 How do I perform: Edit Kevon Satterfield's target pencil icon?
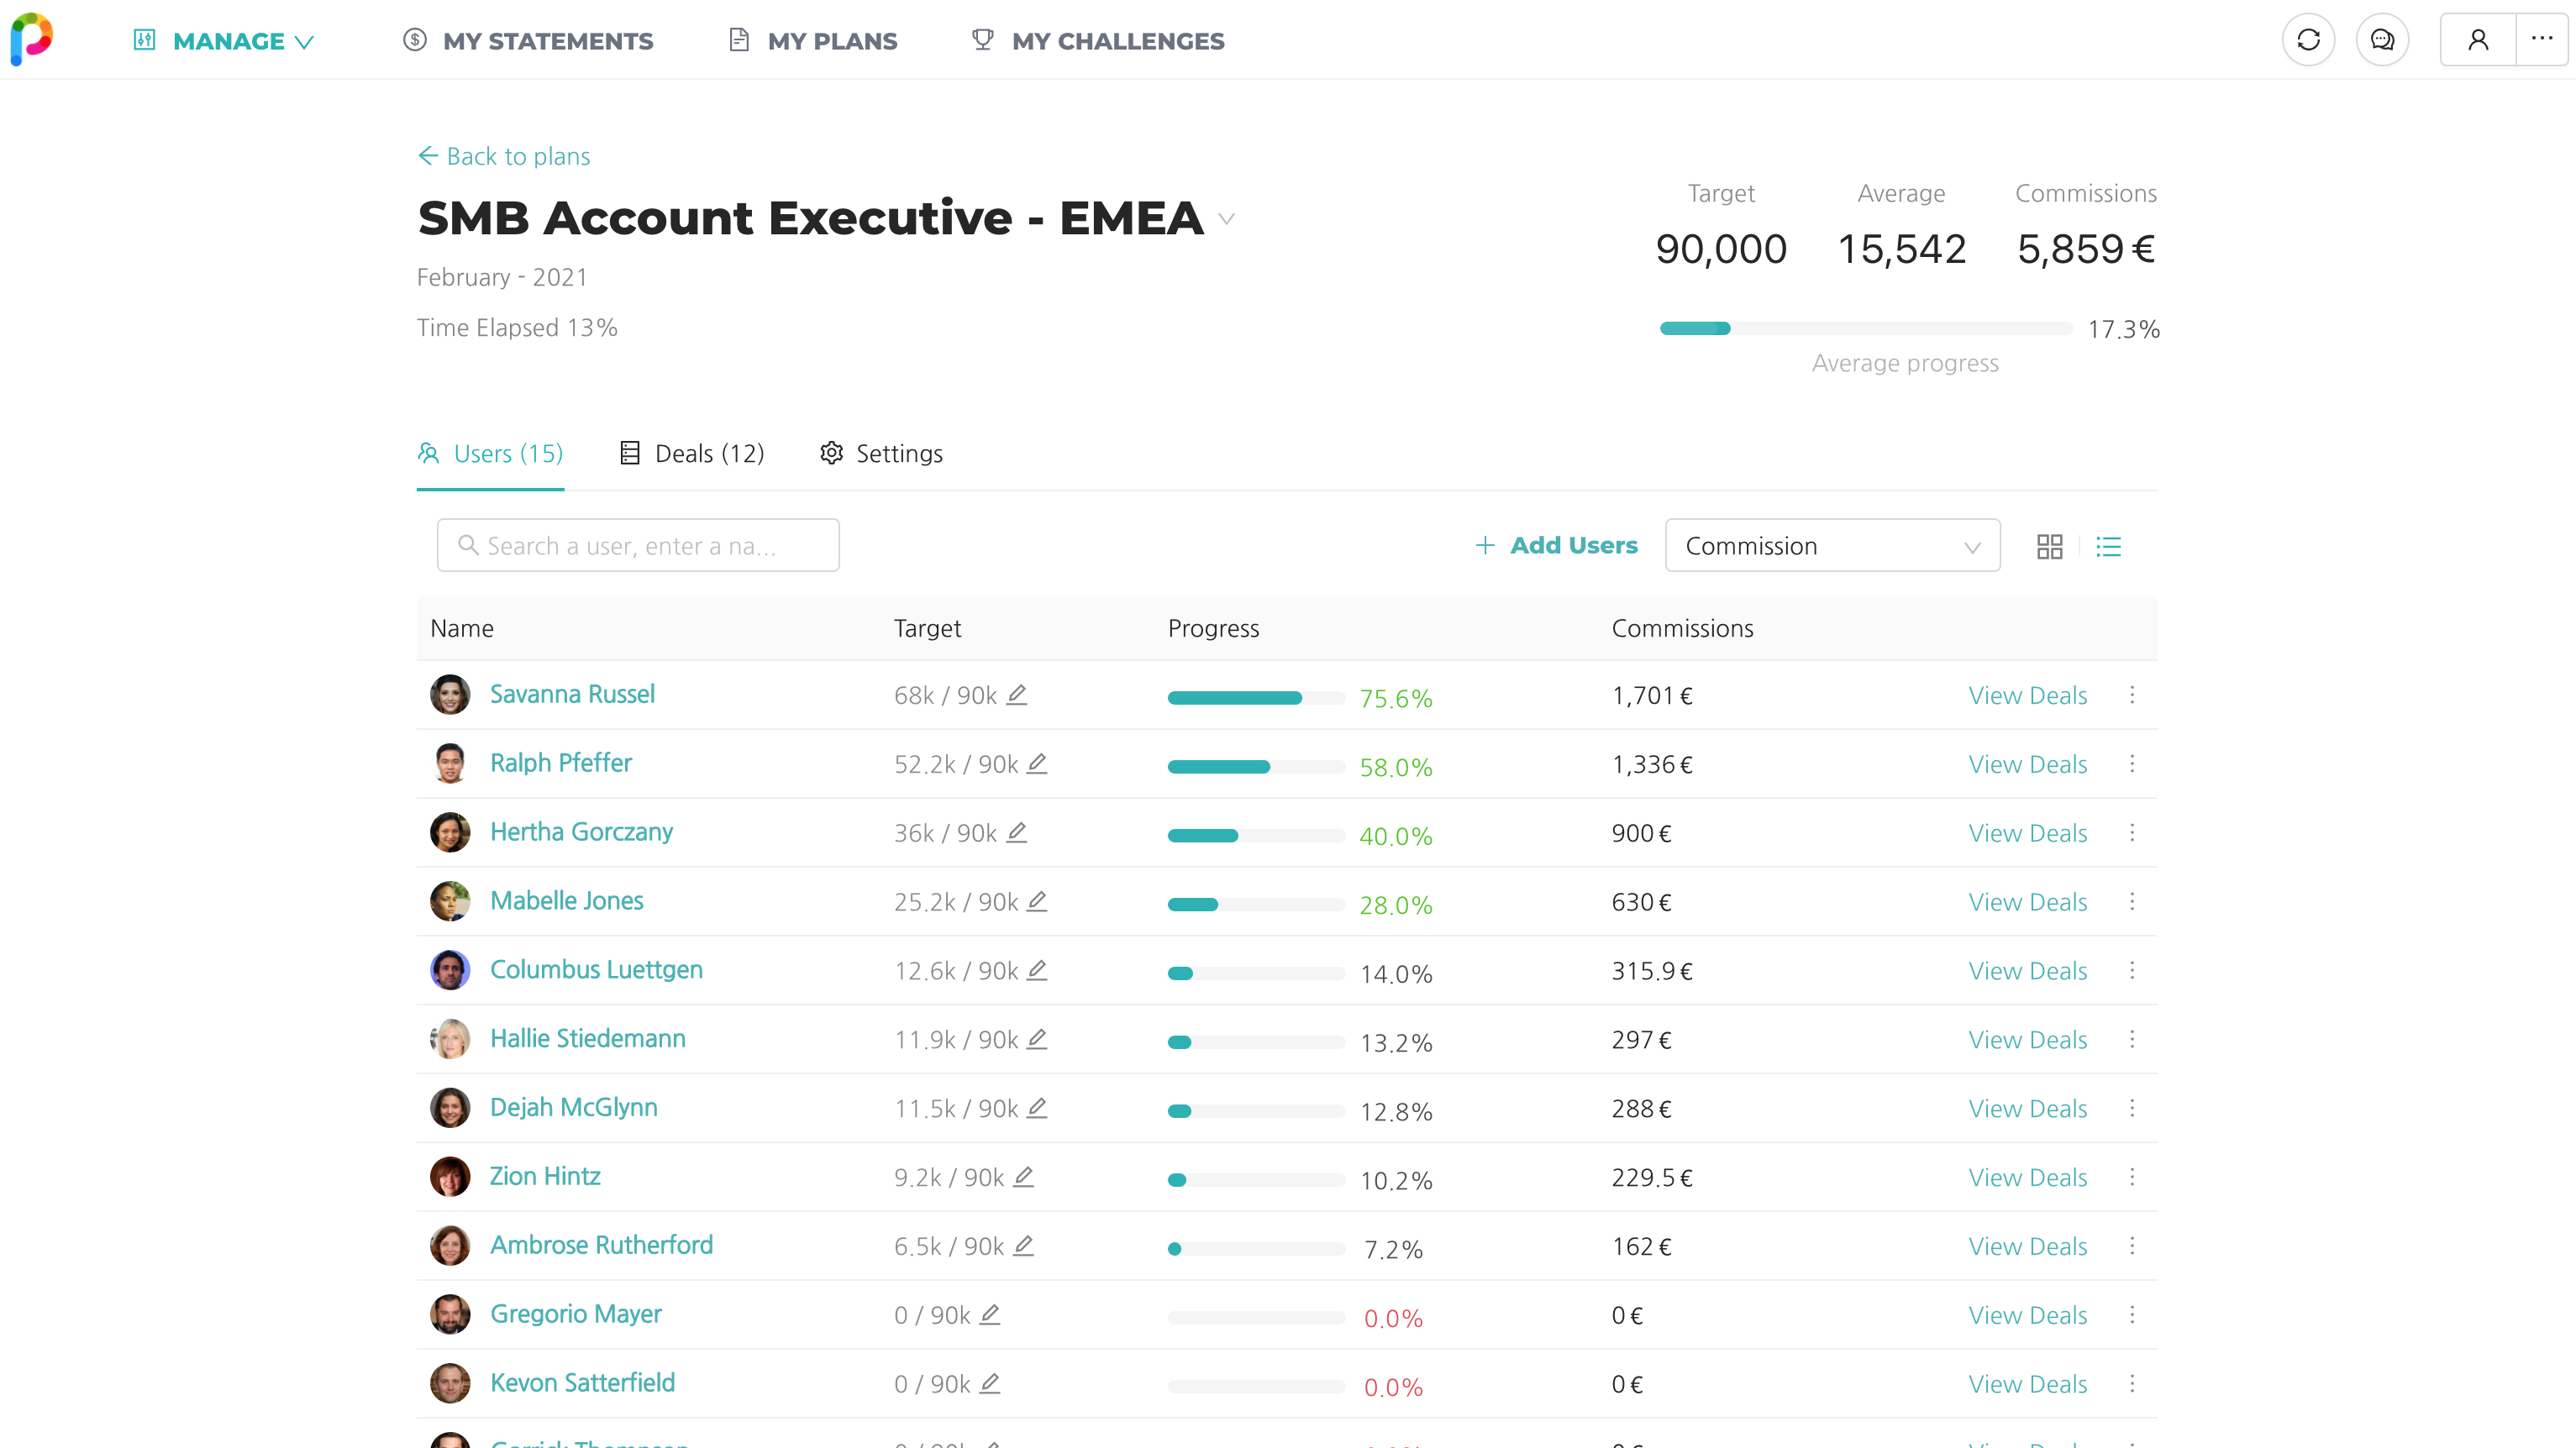[989, 1385]
